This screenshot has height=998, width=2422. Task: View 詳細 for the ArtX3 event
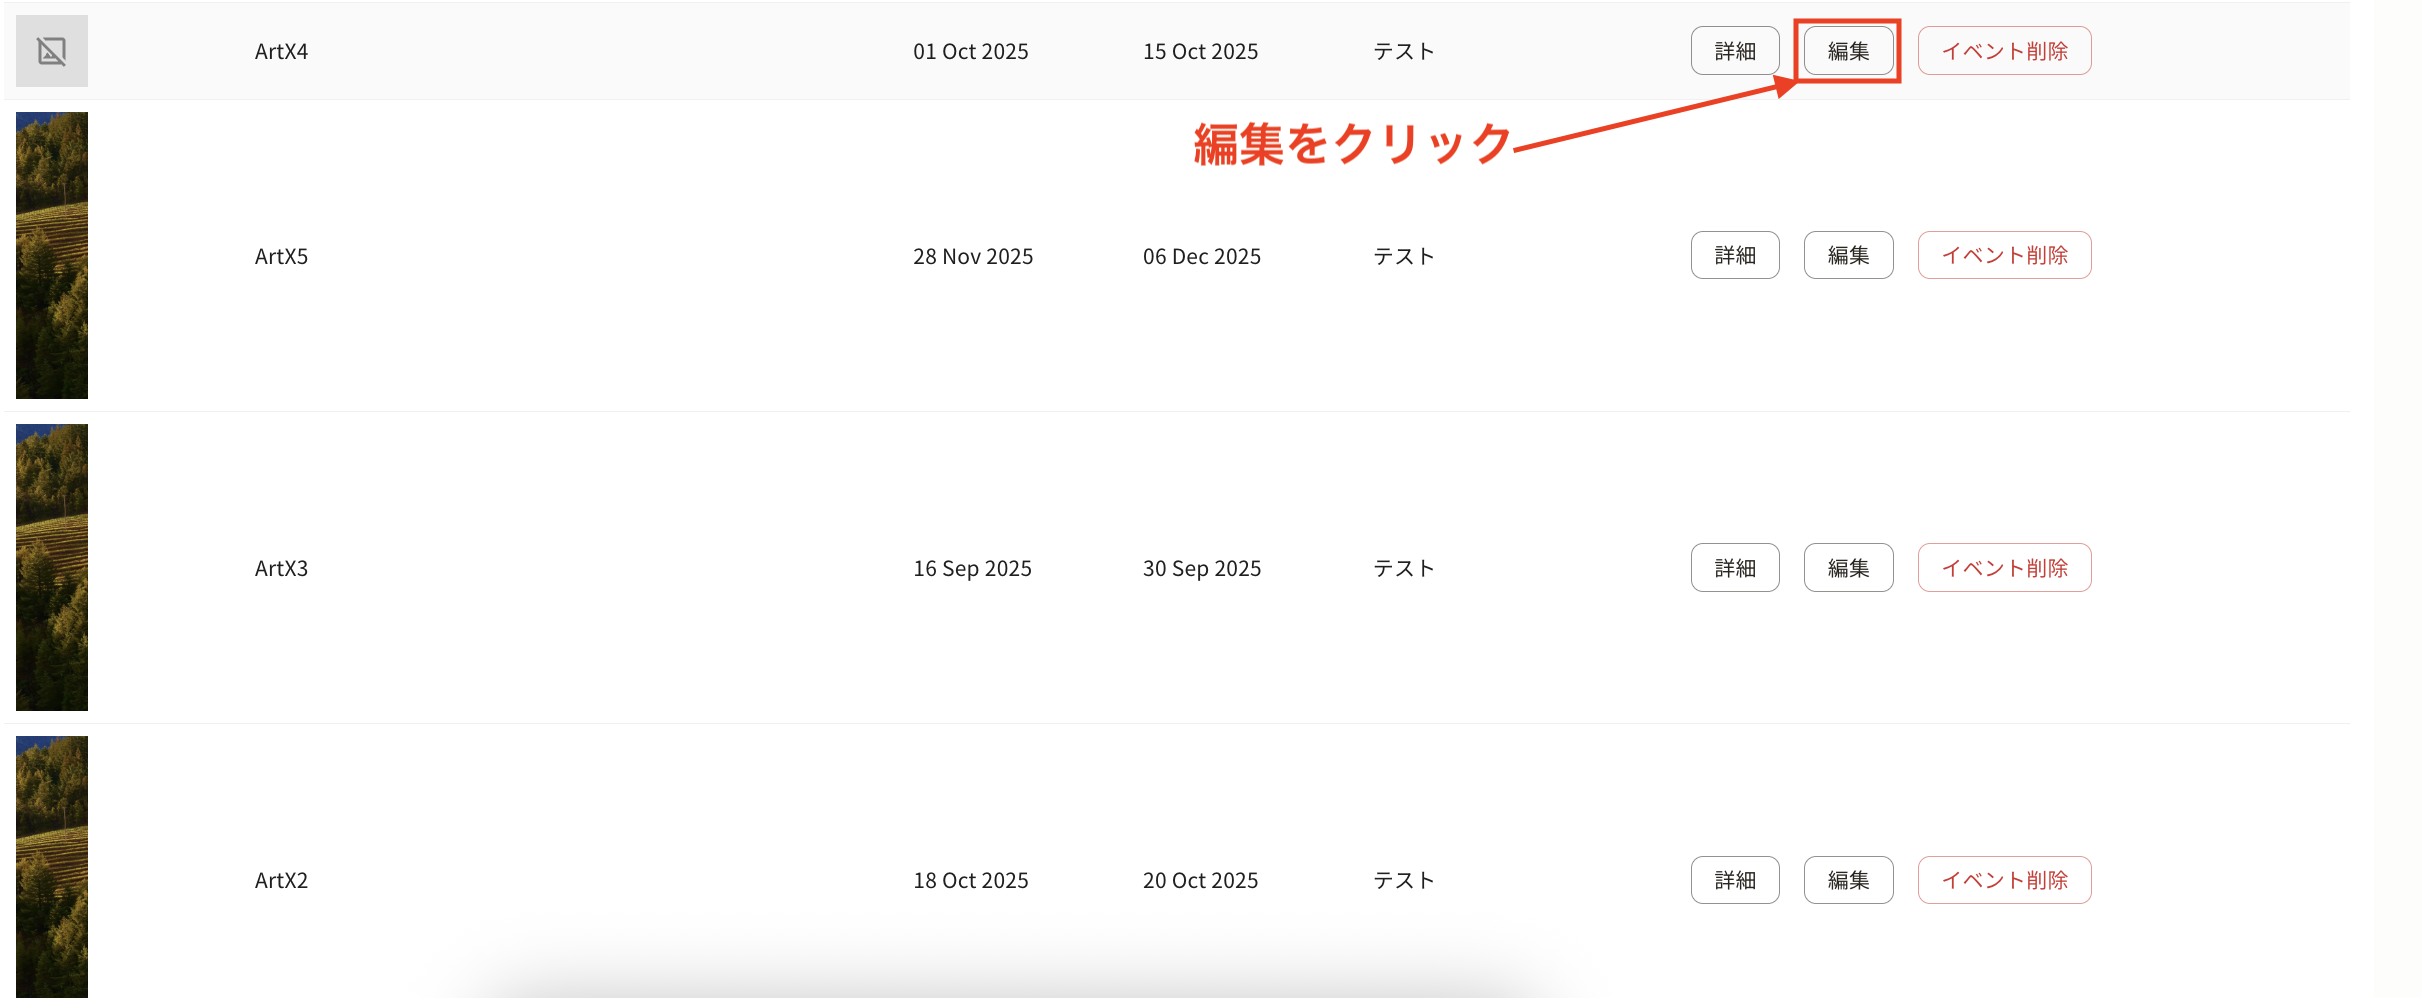[1735, 567]
